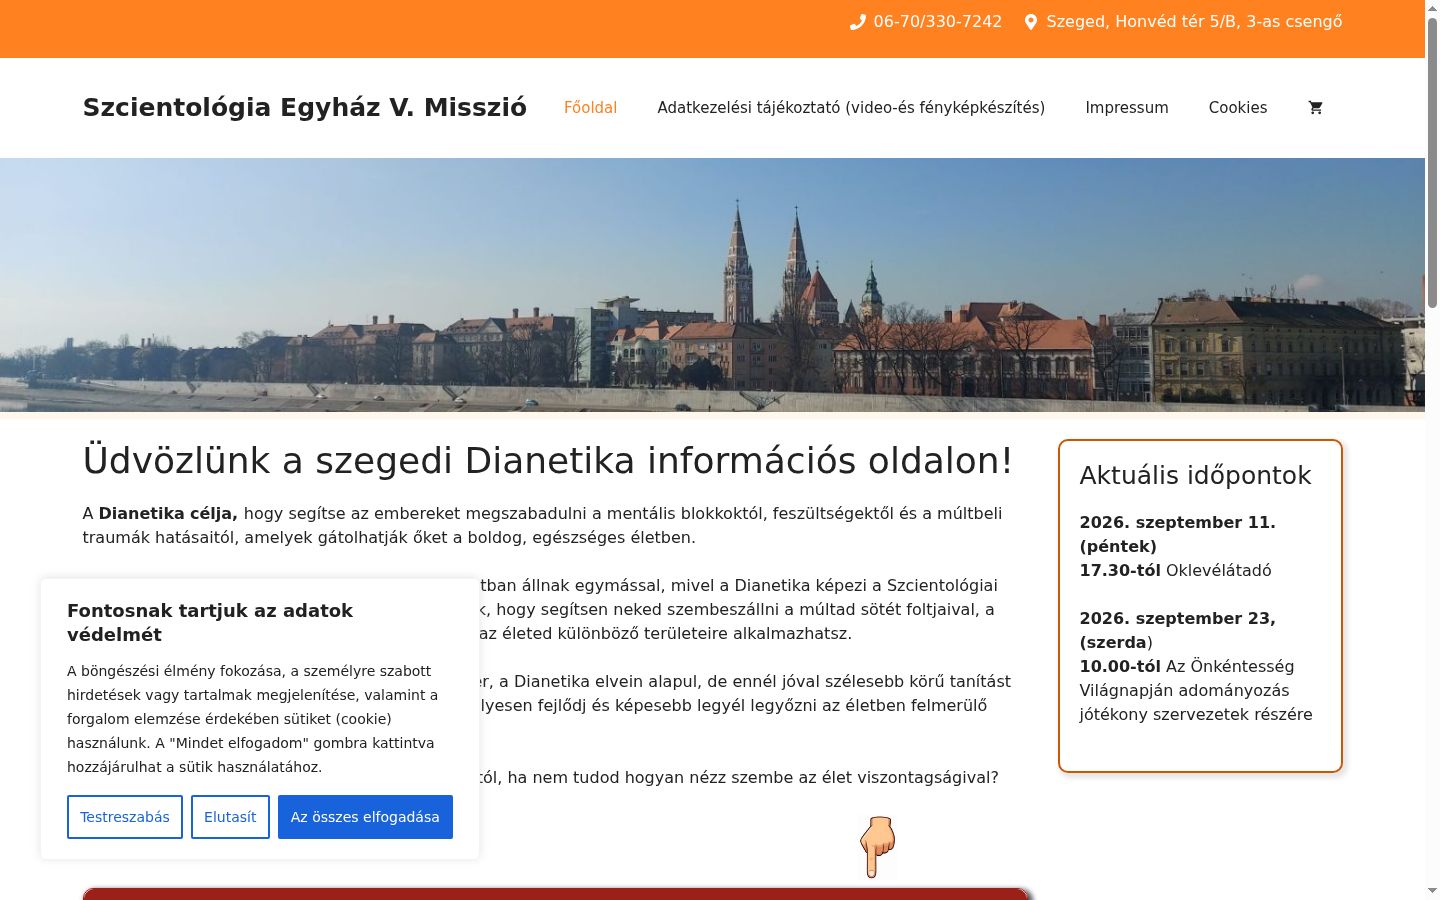The width and height of the screenshot is (1440, 900).
Task: Open the shopping cart icon
Action: [1315, 108]
